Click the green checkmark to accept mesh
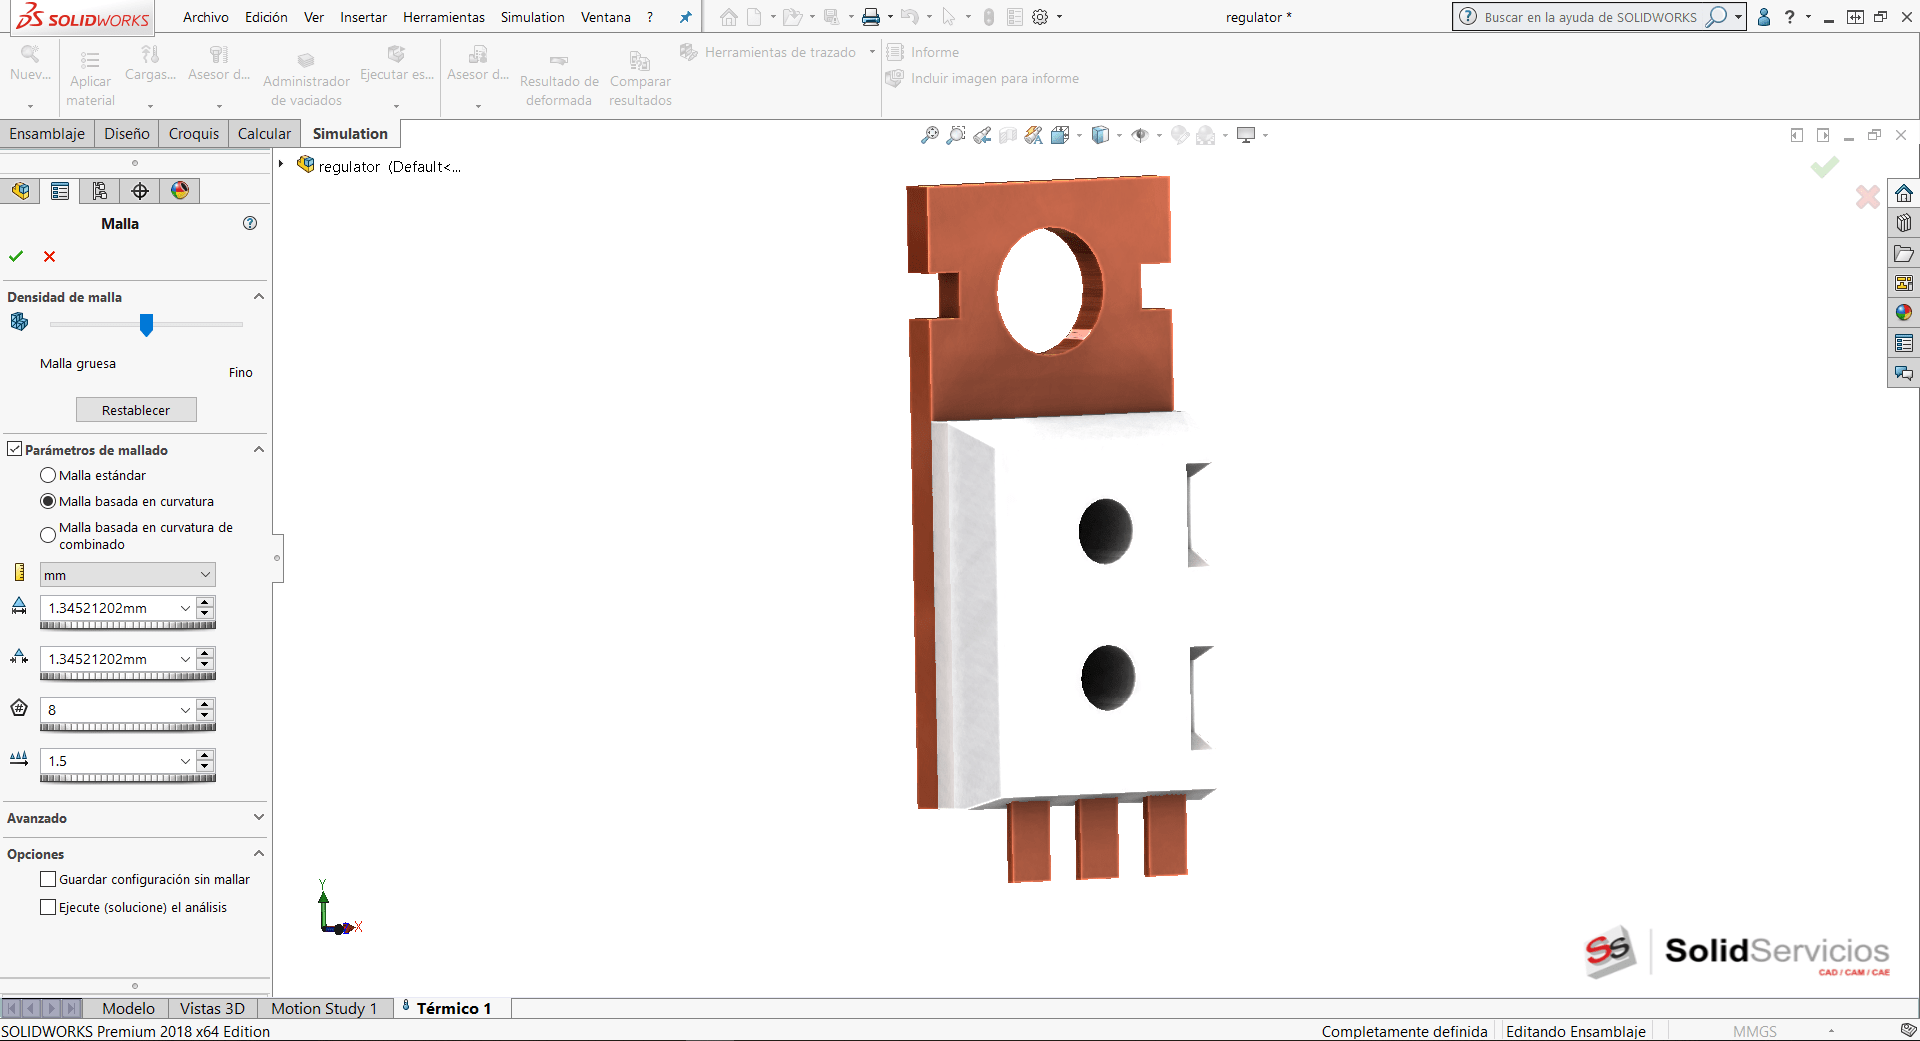Screen dimensions: 1920x1041 pyautogui.click(x=16, y=257)
